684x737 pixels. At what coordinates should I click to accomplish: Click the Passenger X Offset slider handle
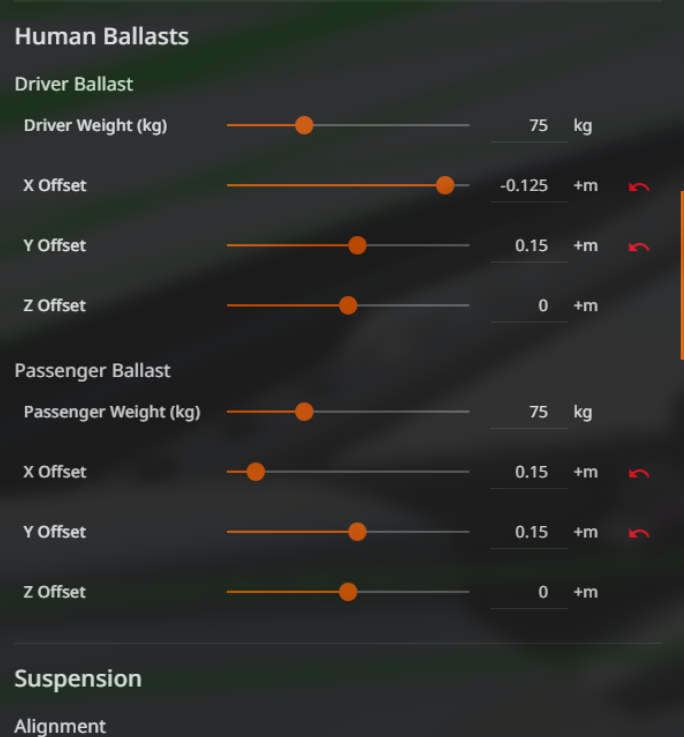pos(255,471)
